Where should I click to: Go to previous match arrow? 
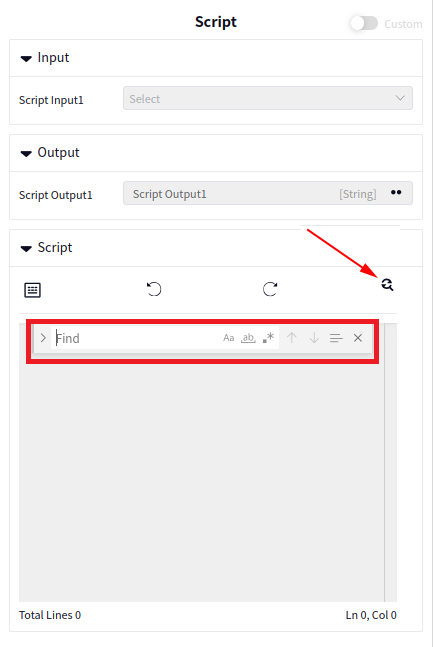click(292, 338)
